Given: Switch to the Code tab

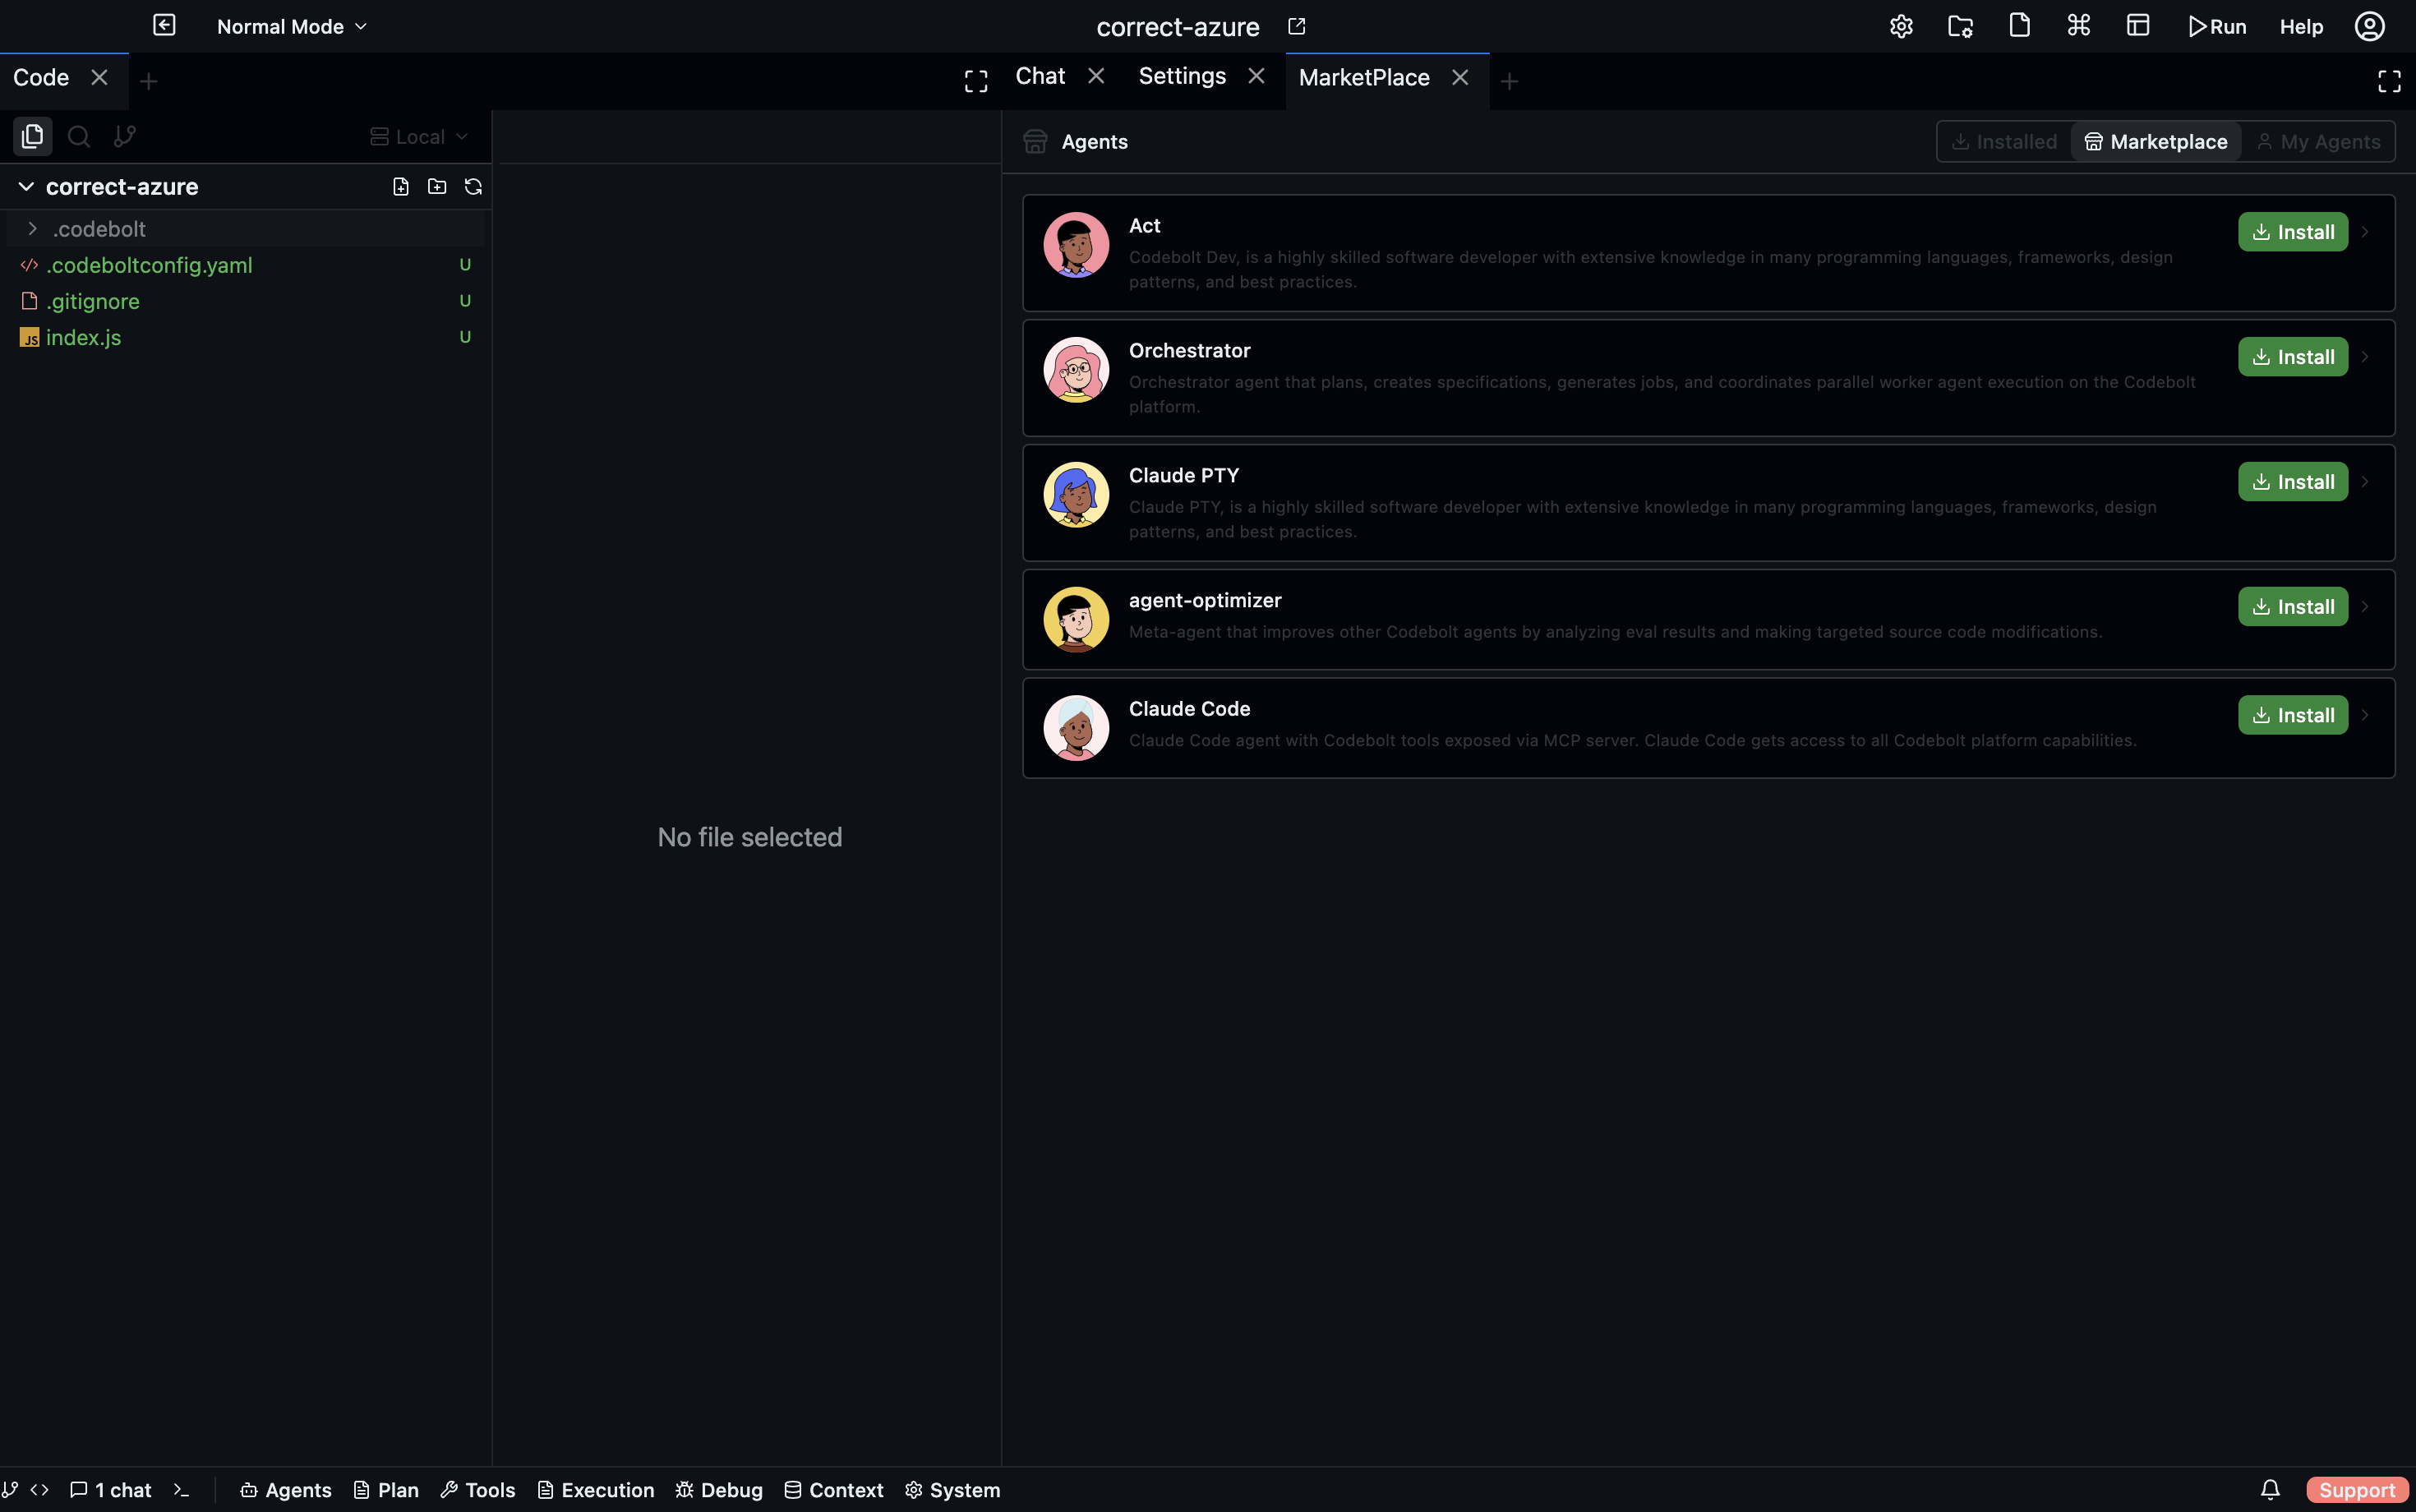Looking at the screenshot, I should pyautogui.click(x=41, y=78).
